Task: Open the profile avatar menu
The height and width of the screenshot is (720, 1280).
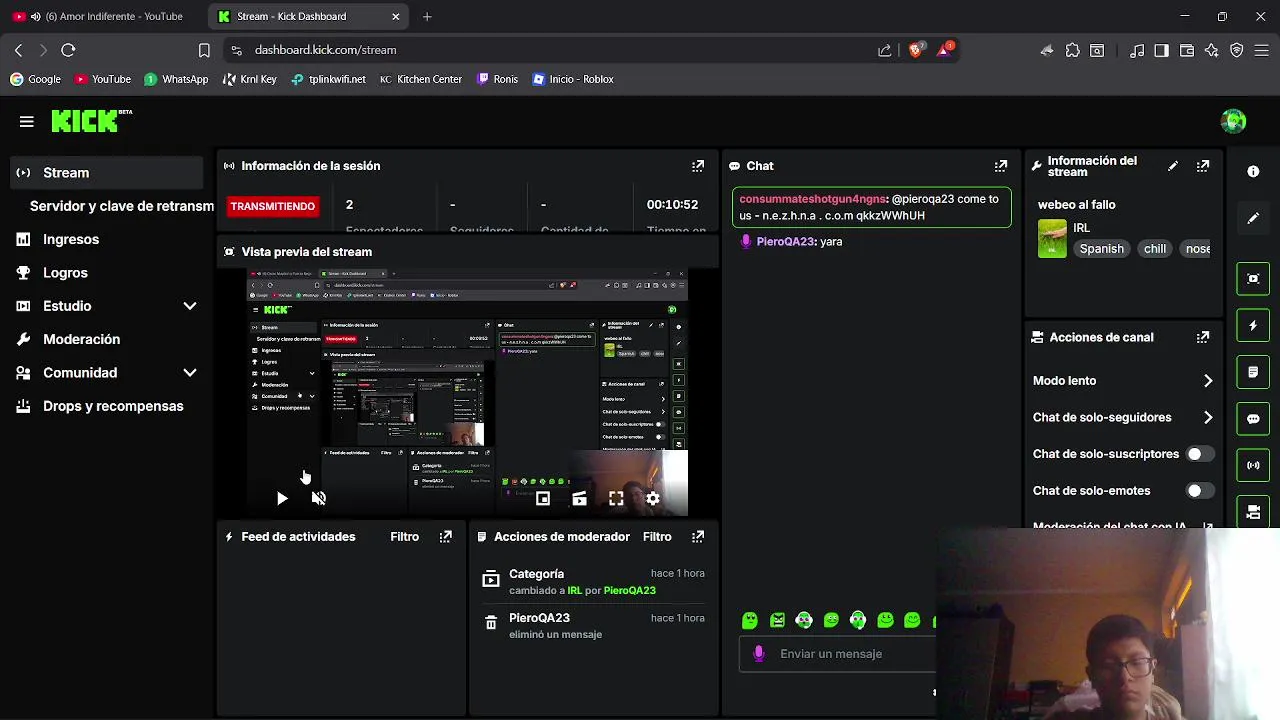Action: [1233, 121]
